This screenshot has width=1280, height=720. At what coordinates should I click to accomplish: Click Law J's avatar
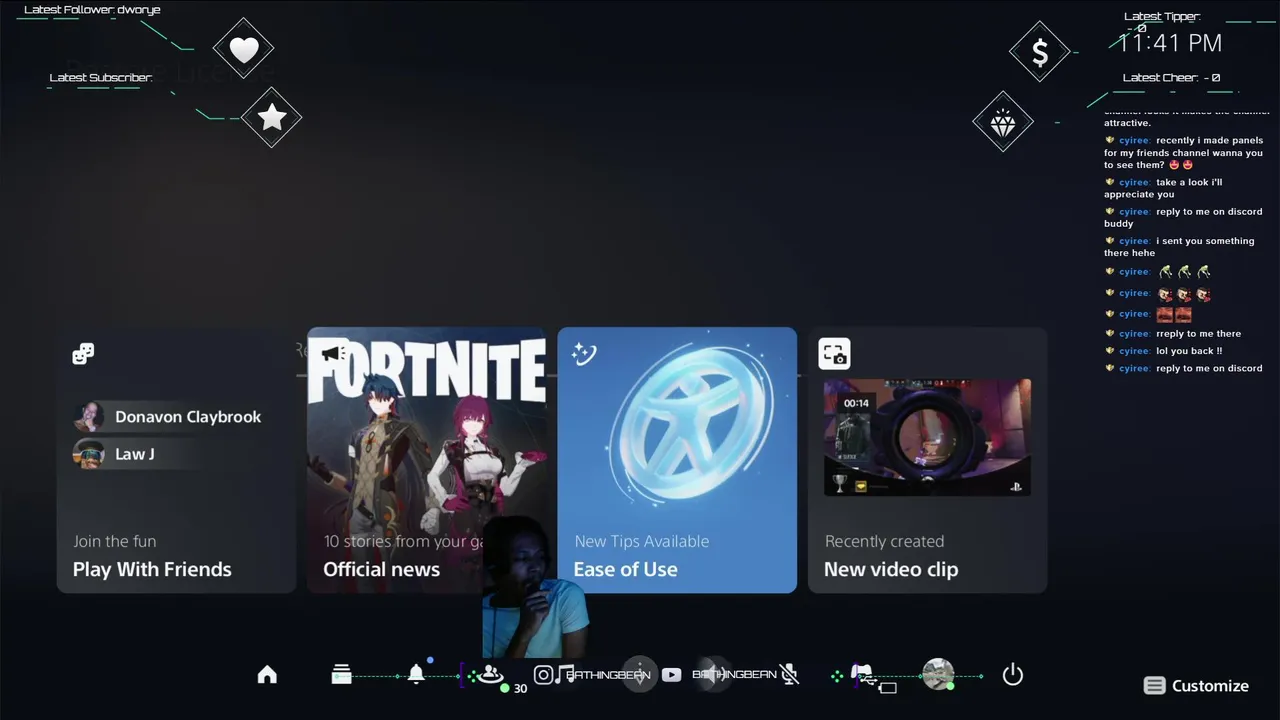click(89, 454)
